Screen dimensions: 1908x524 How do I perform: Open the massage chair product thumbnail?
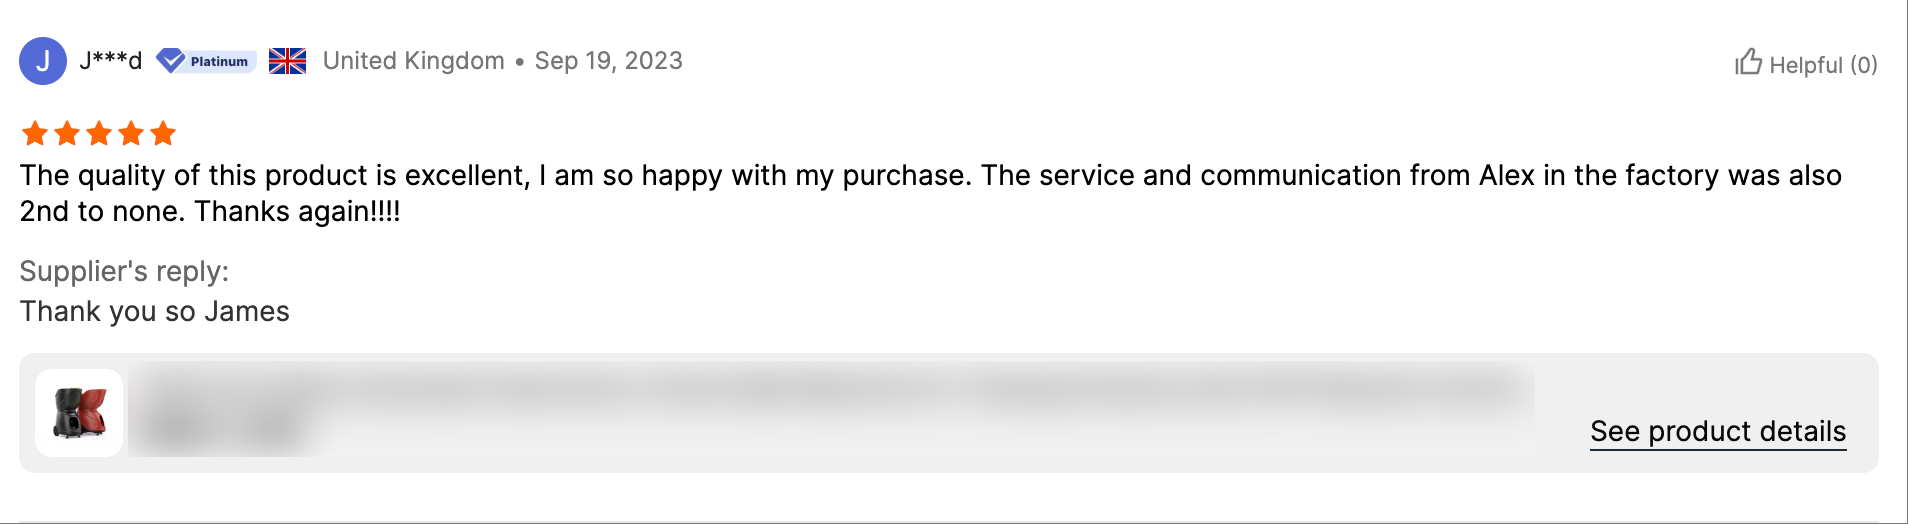click(79, 413)
